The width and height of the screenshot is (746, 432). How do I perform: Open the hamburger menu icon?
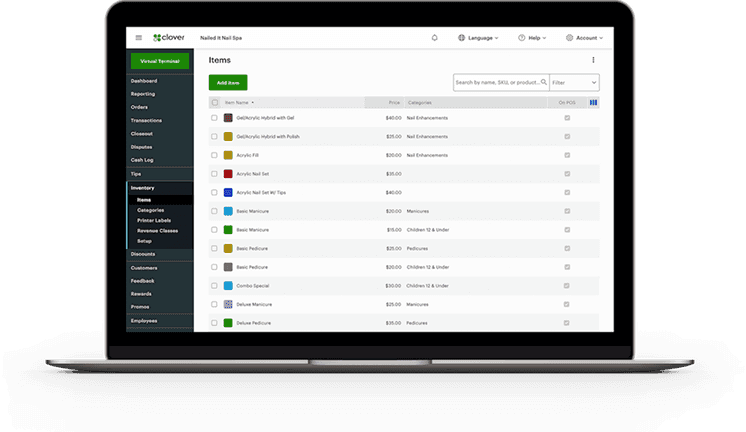tap(139, 38)
